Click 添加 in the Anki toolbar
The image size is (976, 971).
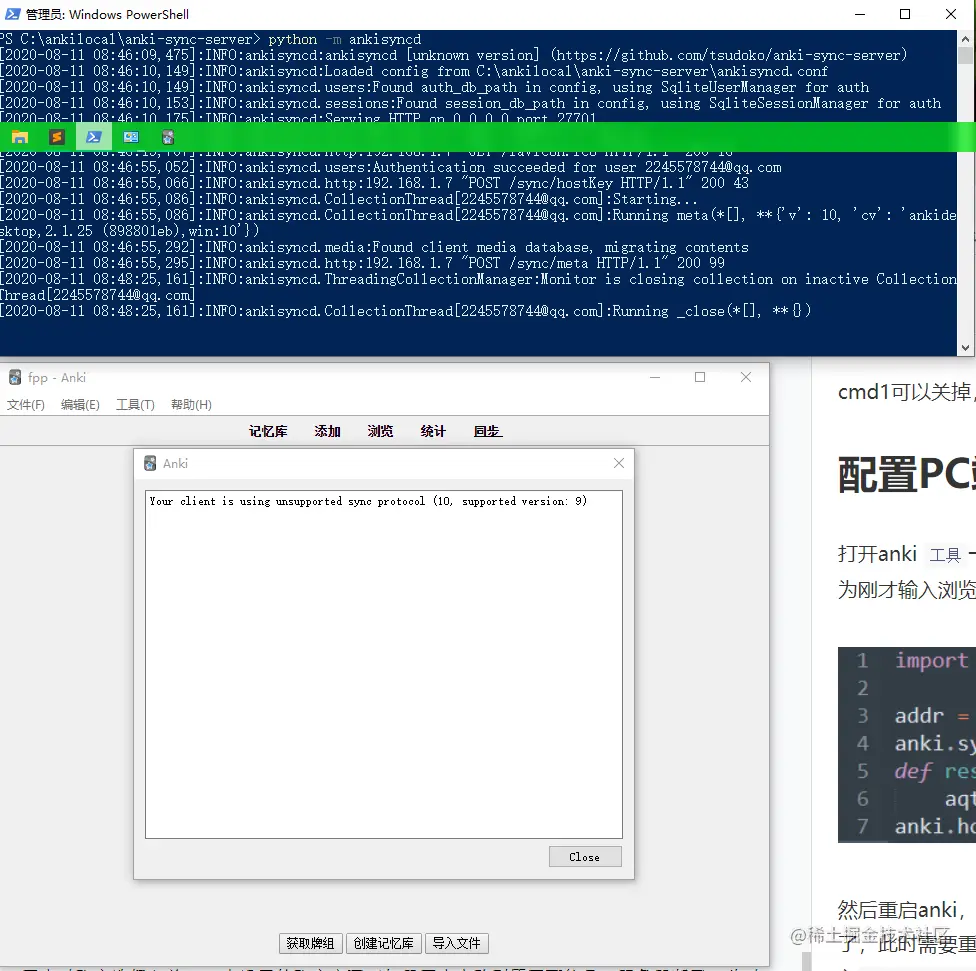coord(327,431)
